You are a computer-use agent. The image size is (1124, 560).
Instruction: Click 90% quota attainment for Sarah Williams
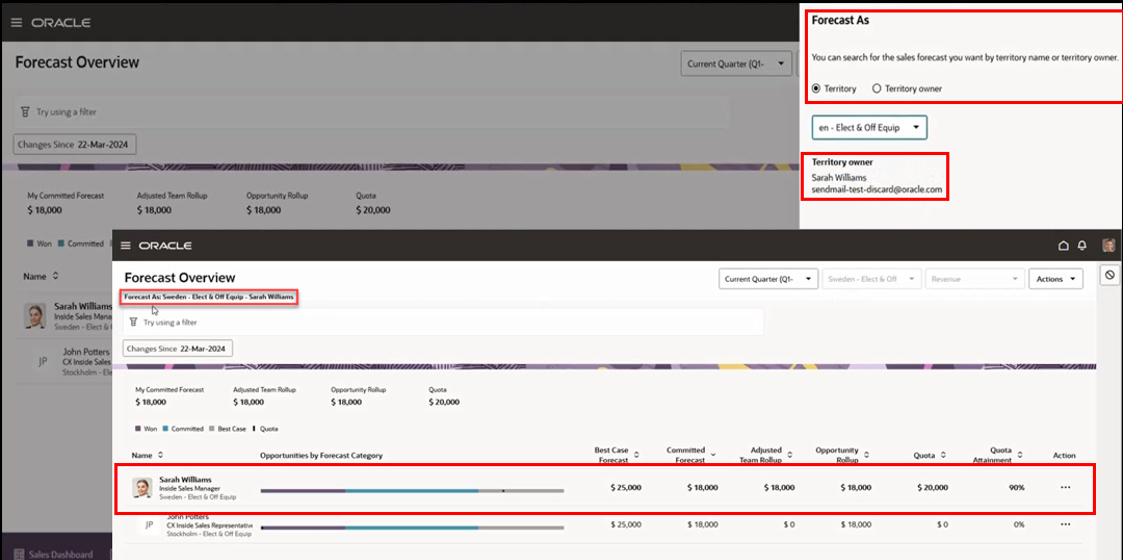click(x=1017, y=488)
